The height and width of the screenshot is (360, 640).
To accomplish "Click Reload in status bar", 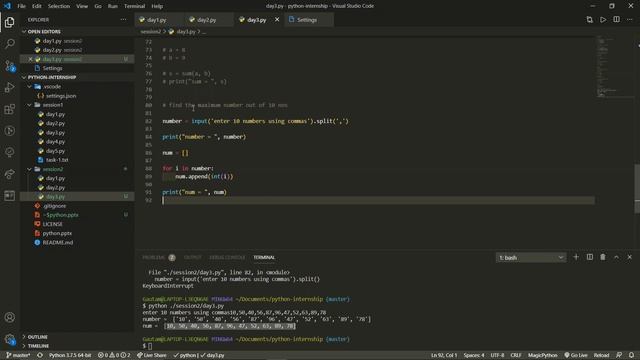I will 601,355.
